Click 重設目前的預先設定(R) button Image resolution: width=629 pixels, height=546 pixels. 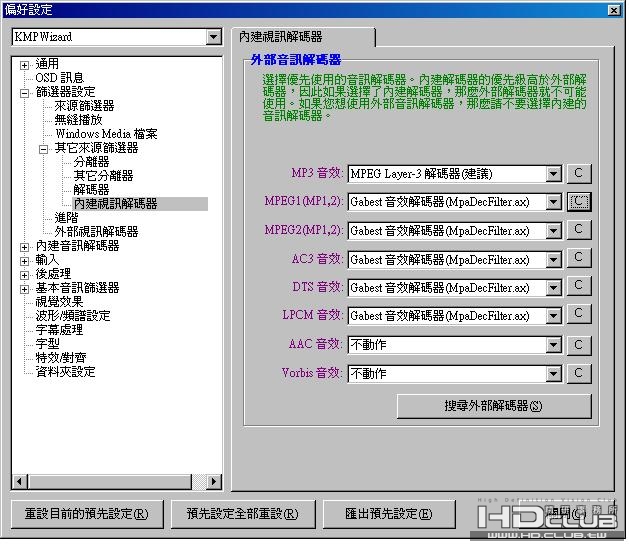87,515
